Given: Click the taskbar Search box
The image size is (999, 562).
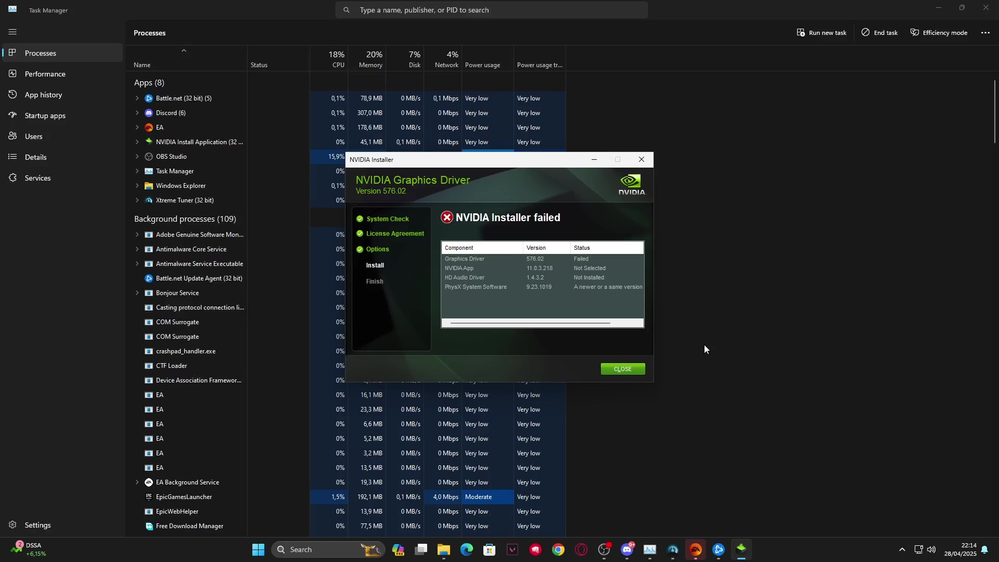Looking at the screenshot, I should tap(327, 549).
